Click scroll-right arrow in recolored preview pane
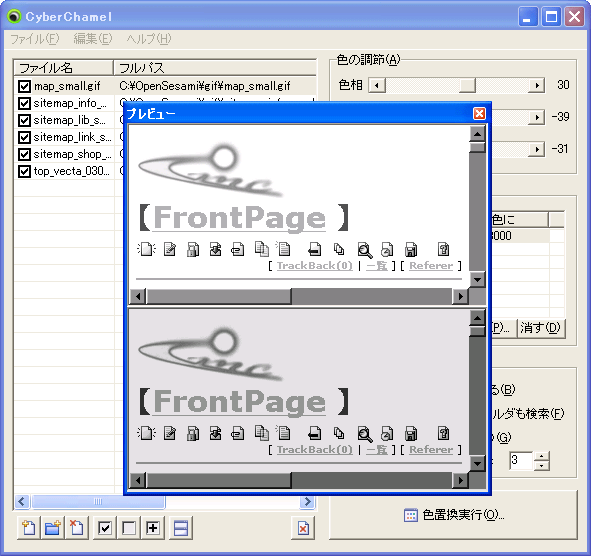The width and height of the screenshot is (591, 556). (x=460, y=481)
